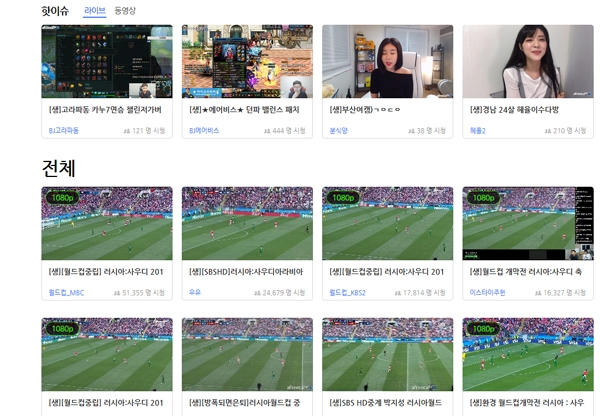Image resolution: width=600 pixels, height=416 pixels.
Task: Click the viewers icon beside 210 명 시청
Action: point(548,131)
